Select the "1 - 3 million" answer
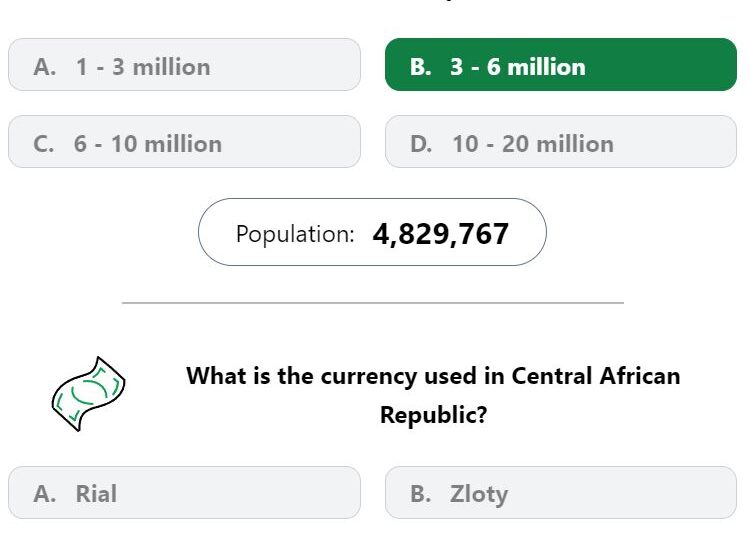The height and width of the screenshot is (536, 750). pyautogui.click(x=184, y=66)
